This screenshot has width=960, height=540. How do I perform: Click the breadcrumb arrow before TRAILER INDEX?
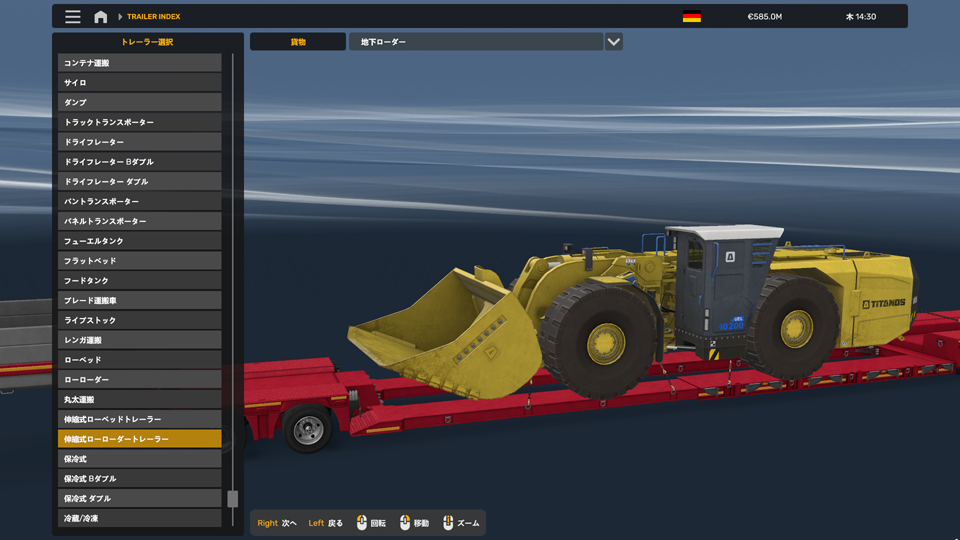[x=120, y=17]
